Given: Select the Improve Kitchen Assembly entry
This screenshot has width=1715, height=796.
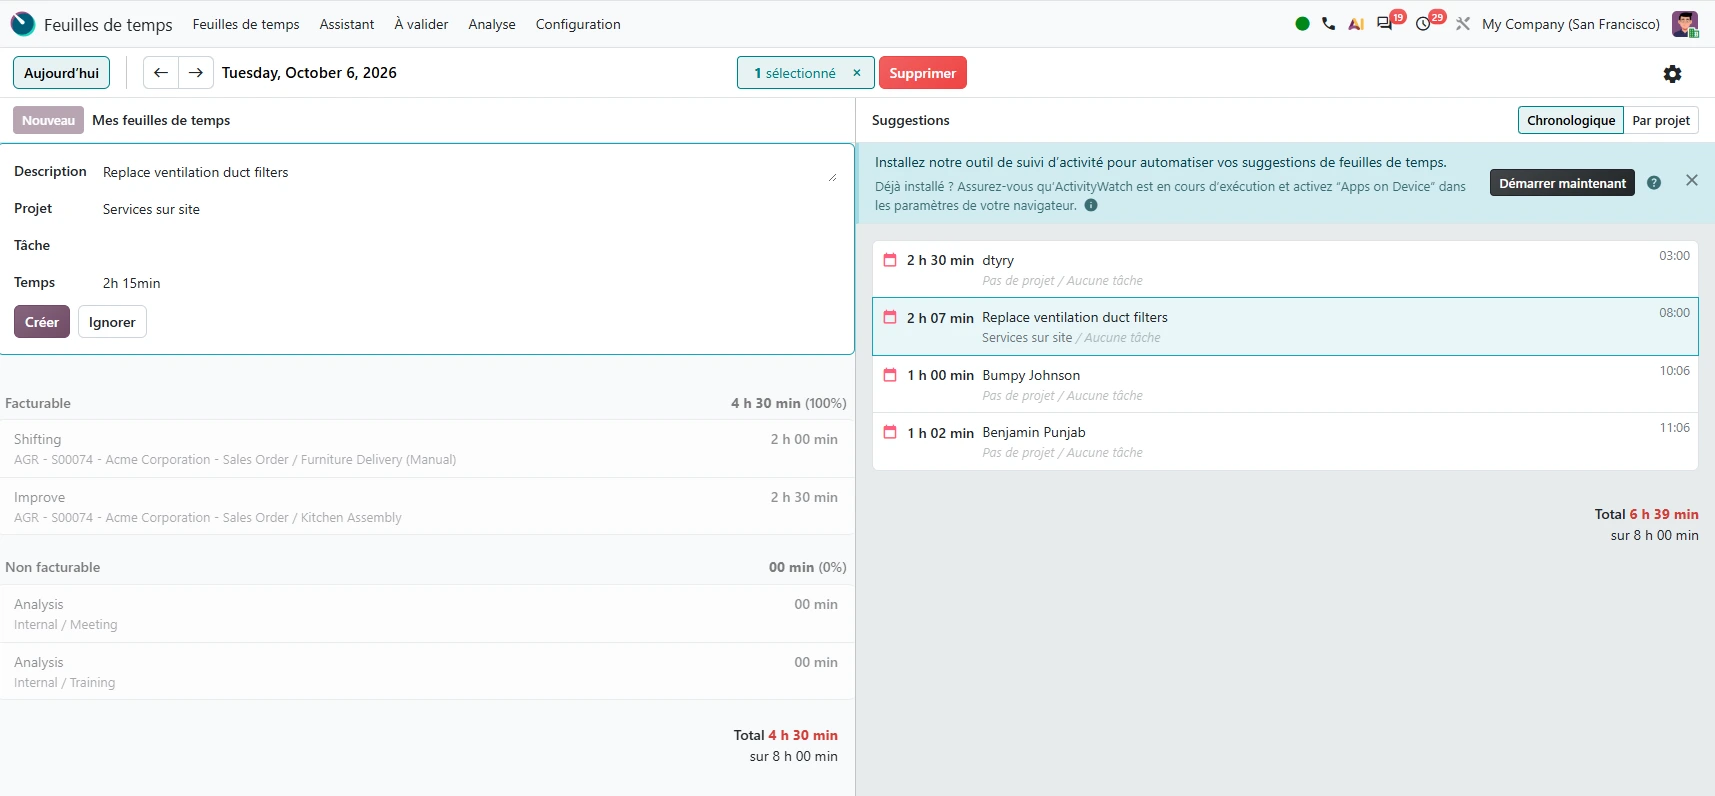Looking at the screenshot, I should click(427, 507).
